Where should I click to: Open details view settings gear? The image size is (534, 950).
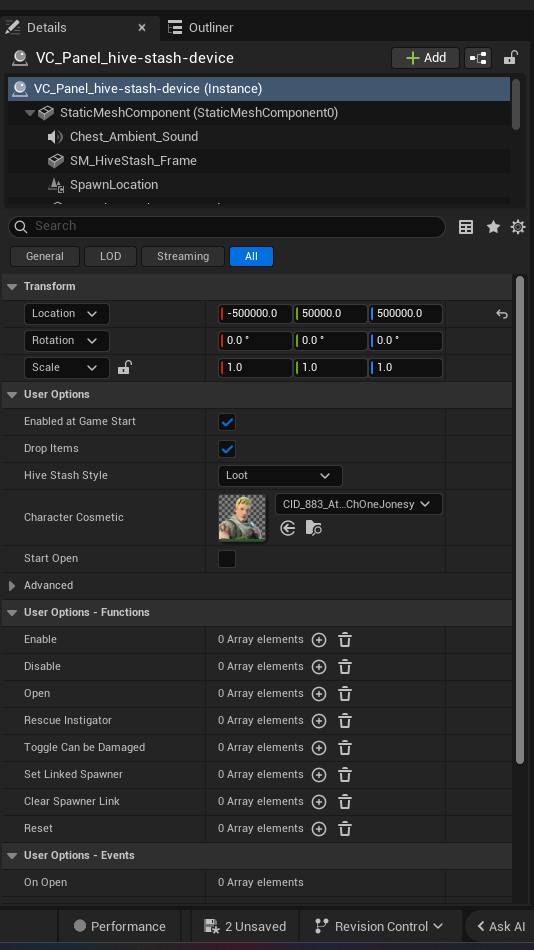[x=518, y=227]
